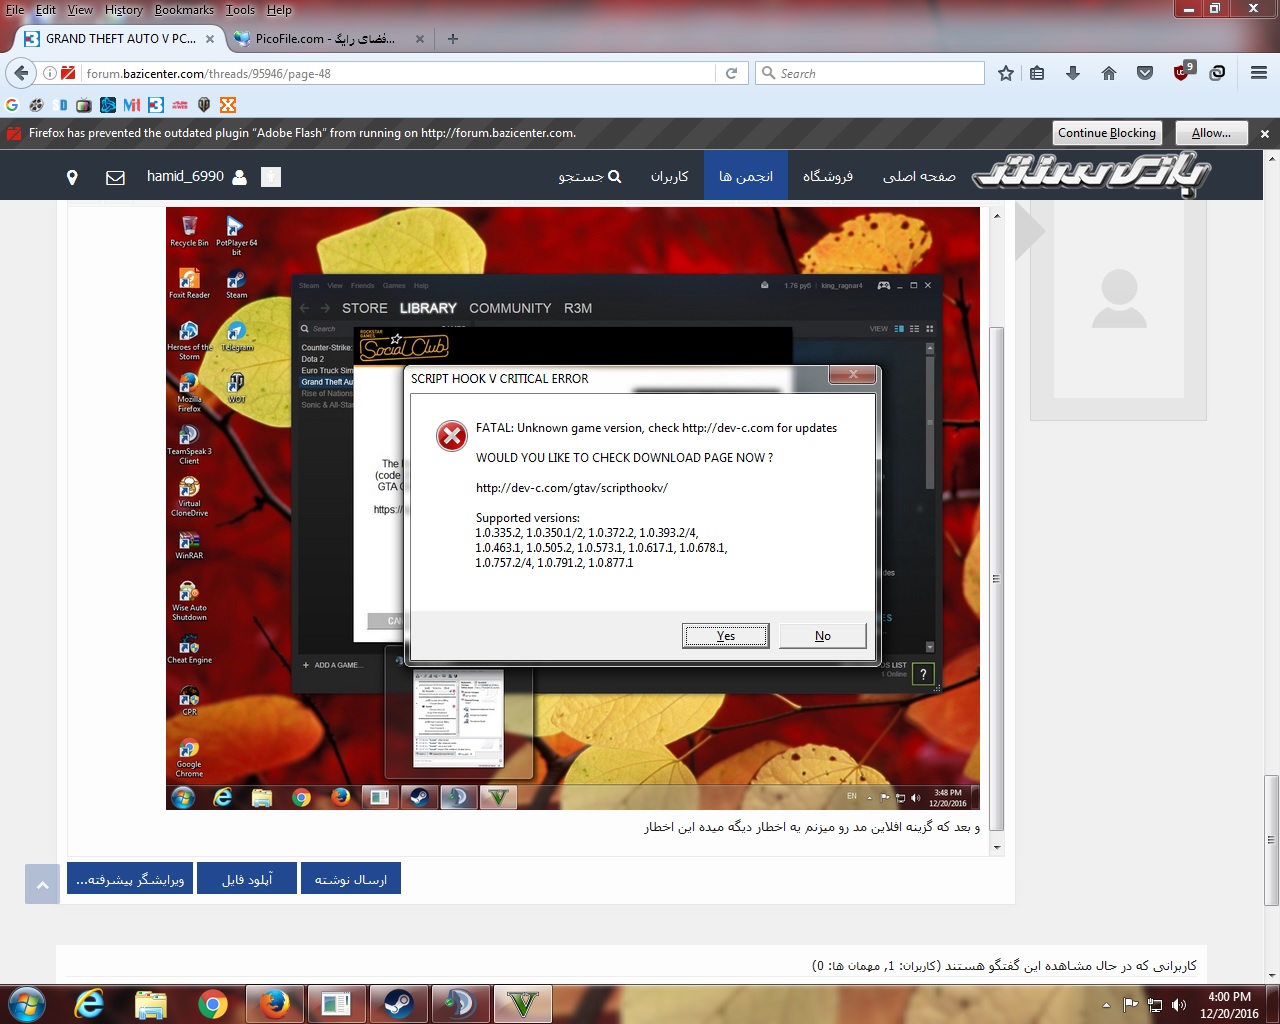
Task: Open the GTA V icon on taskbar
Action: (523, 1004)
